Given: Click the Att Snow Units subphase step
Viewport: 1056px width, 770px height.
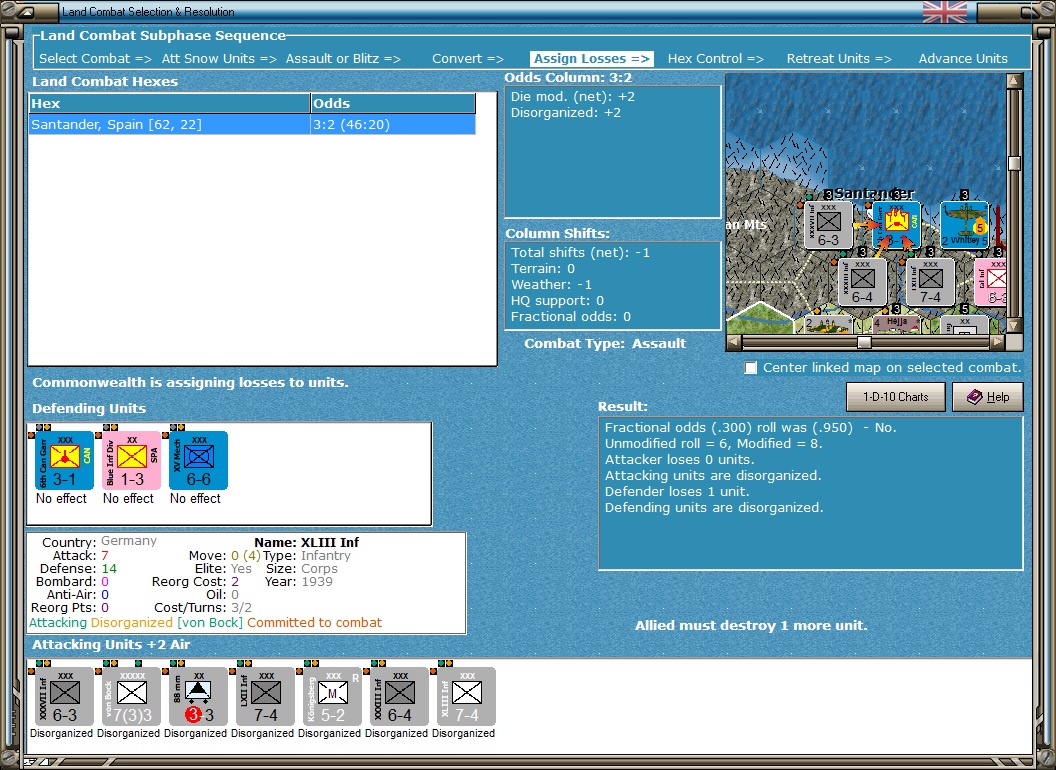Looking at the screenshot, I should pyautogui.click(x=219, y=59).
